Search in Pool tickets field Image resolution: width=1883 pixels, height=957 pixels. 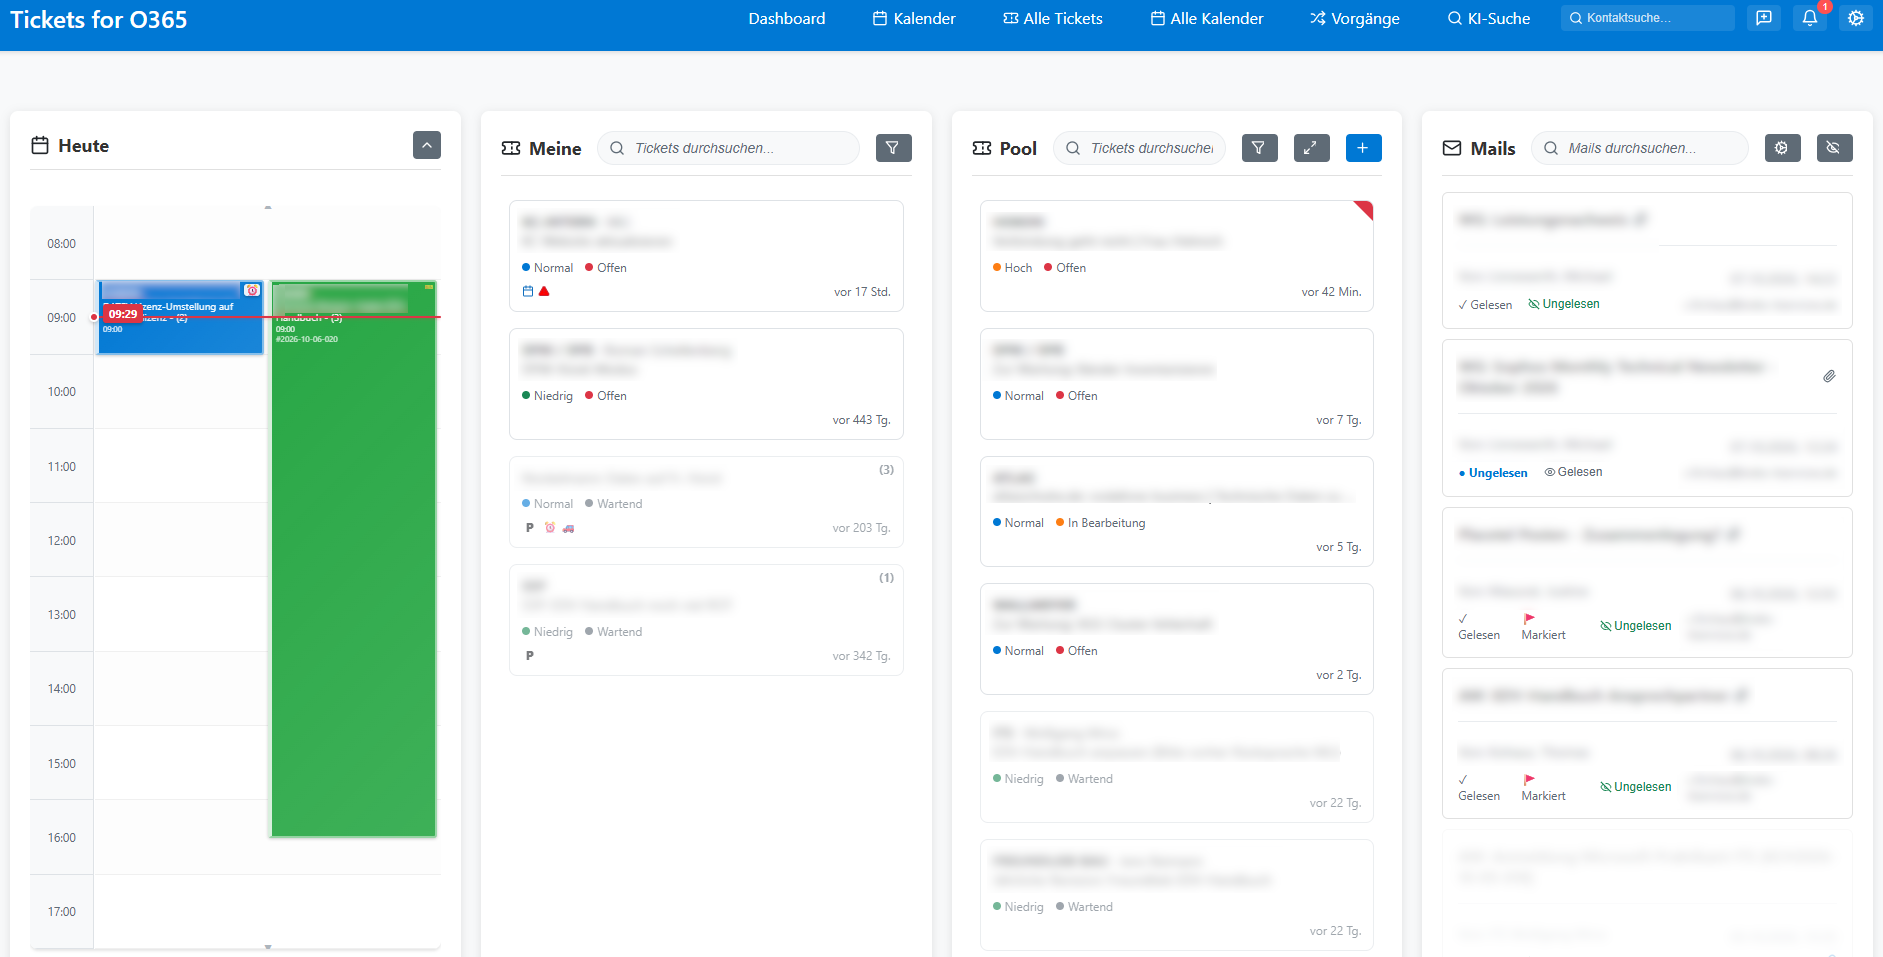1139,148
